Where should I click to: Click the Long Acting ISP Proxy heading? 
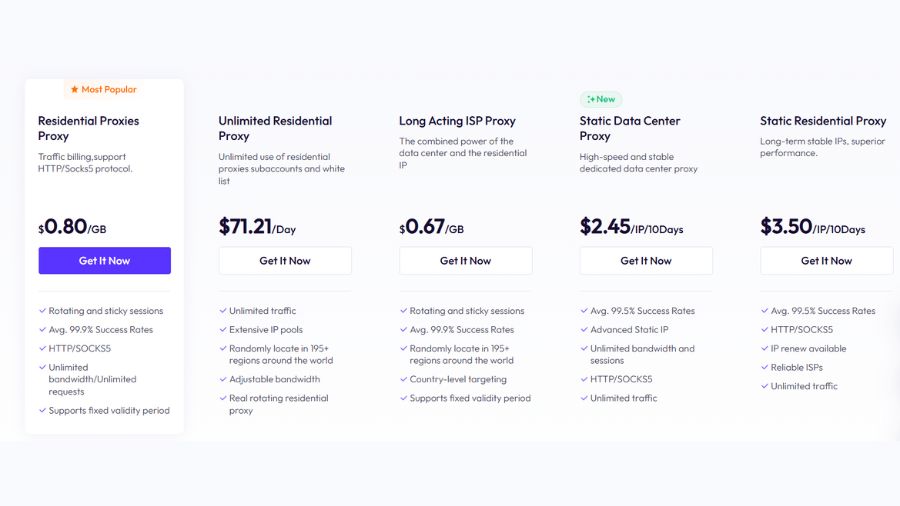457,121
